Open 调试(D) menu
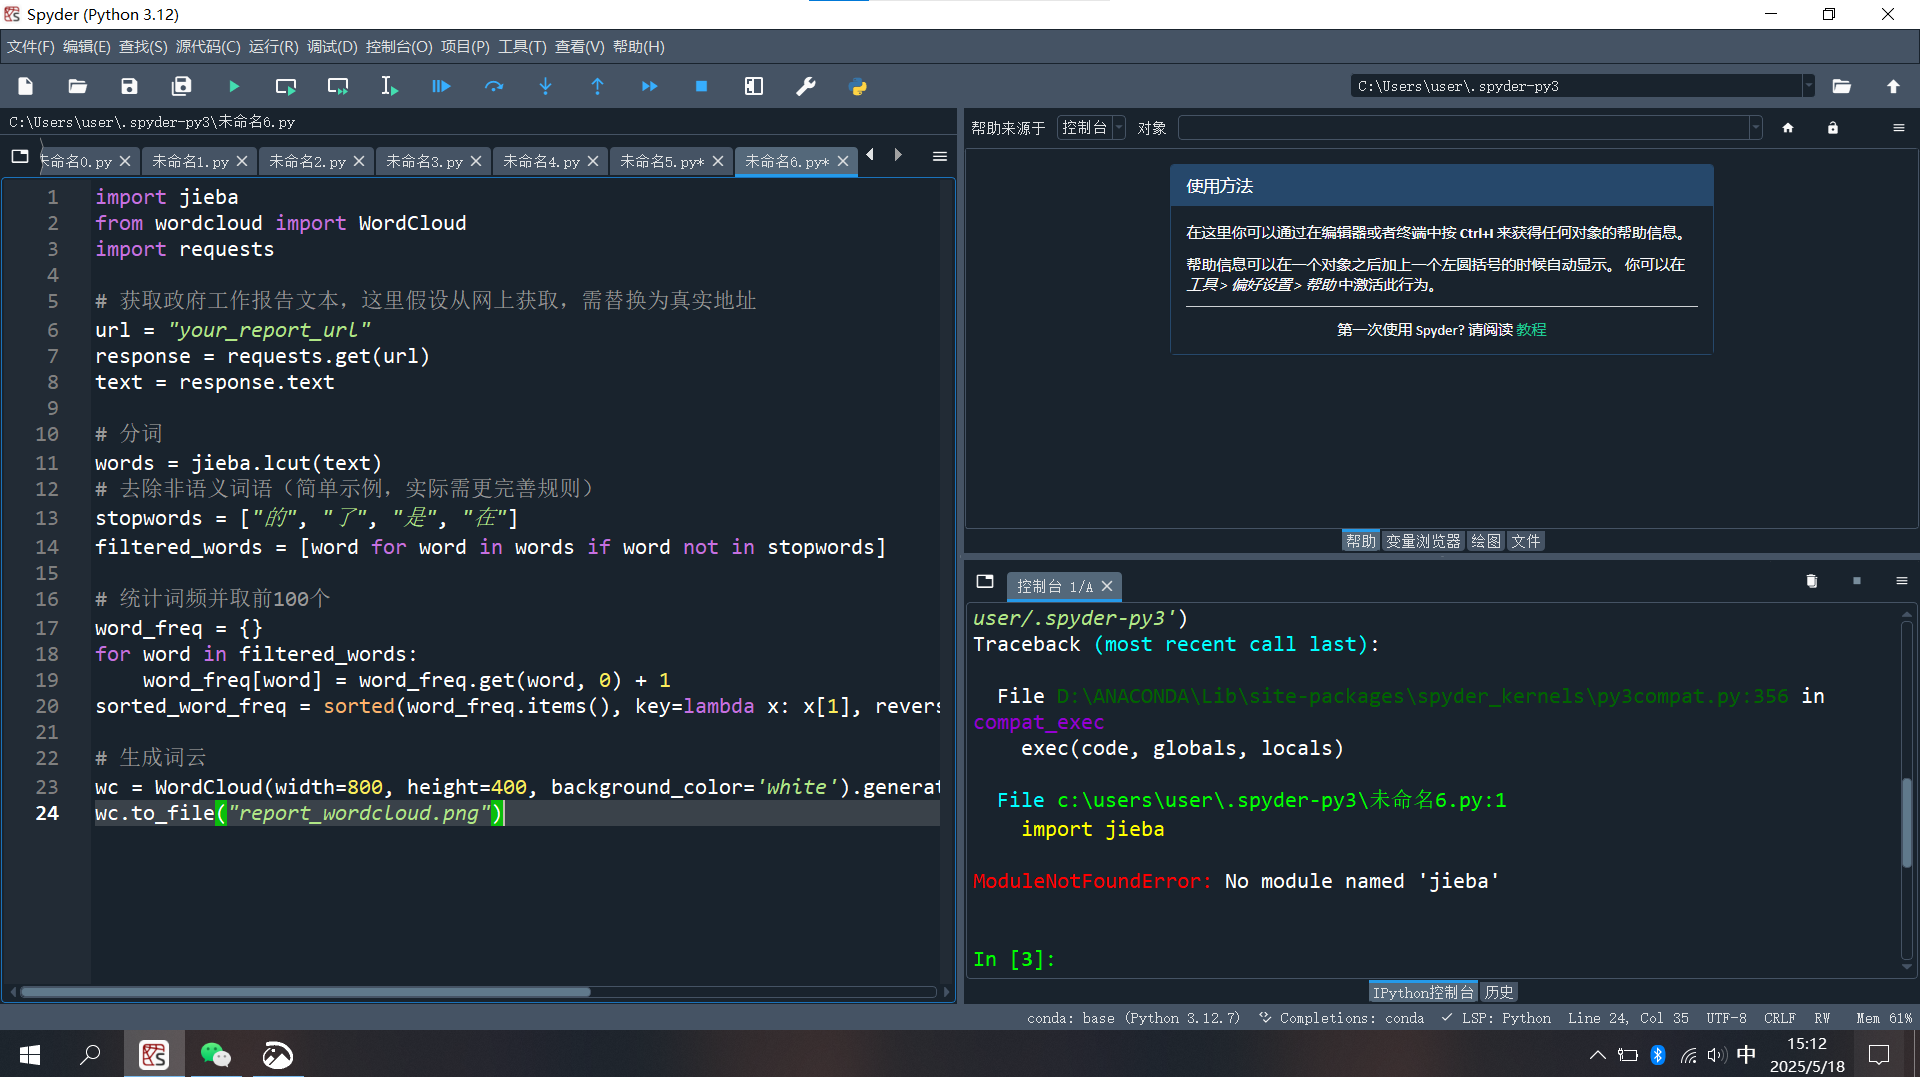Screen dimensions: 1920x1077 pos(332,47)
